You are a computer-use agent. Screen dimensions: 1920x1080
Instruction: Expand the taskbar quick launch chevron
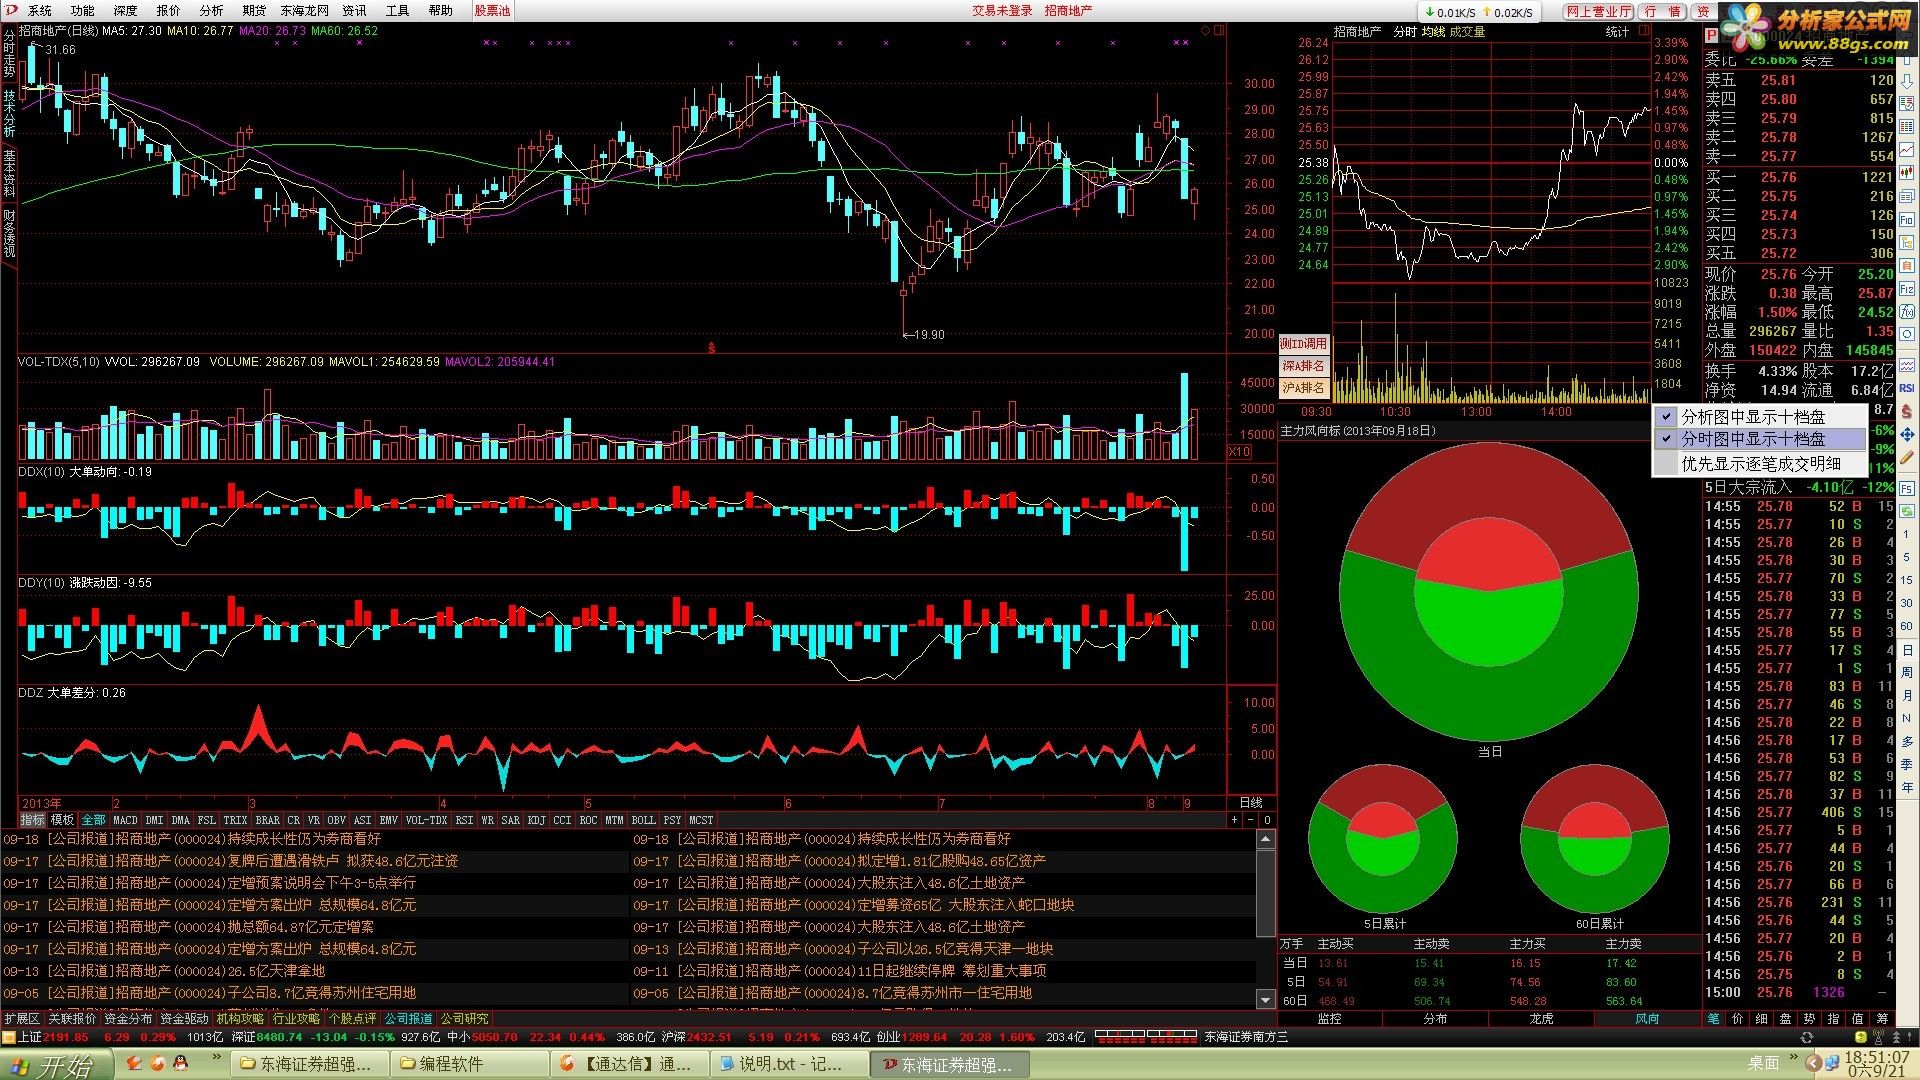point(216,1058)
